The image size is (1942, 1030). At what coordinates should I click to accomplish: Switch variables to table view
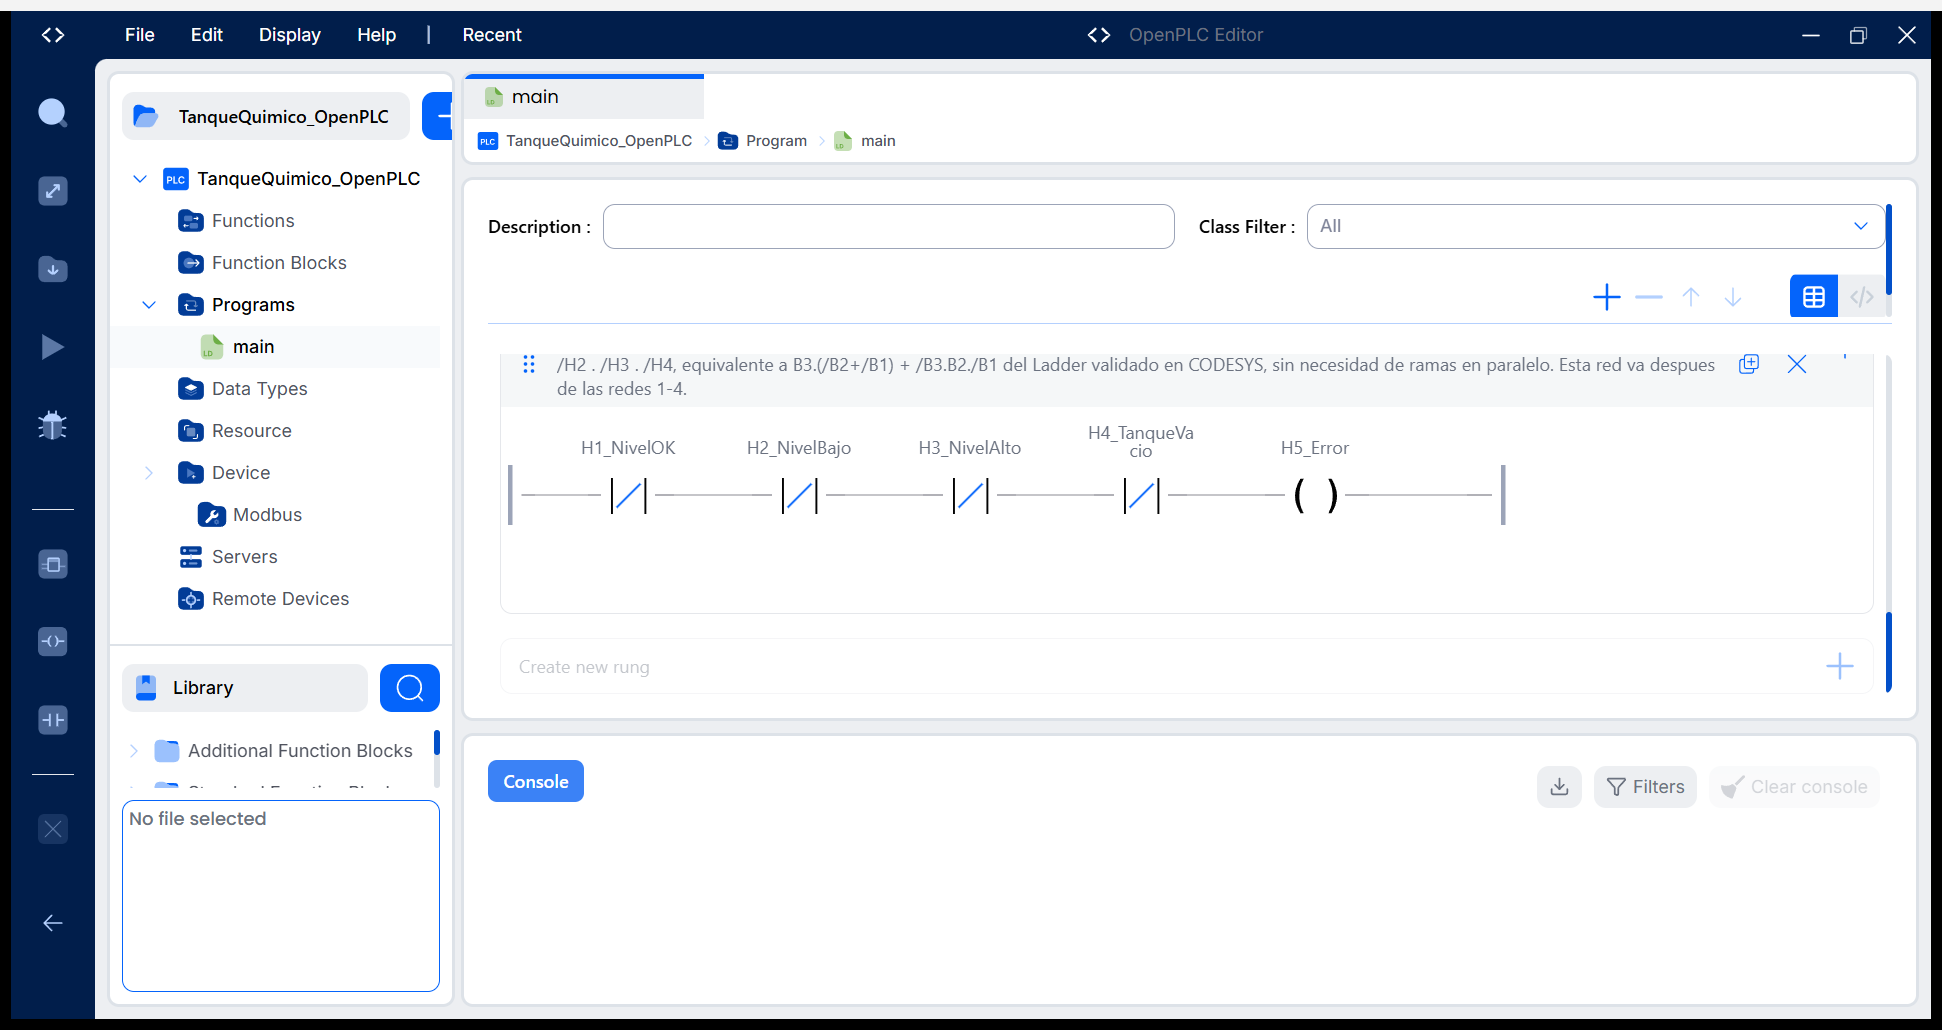[x=1814, y=297]
